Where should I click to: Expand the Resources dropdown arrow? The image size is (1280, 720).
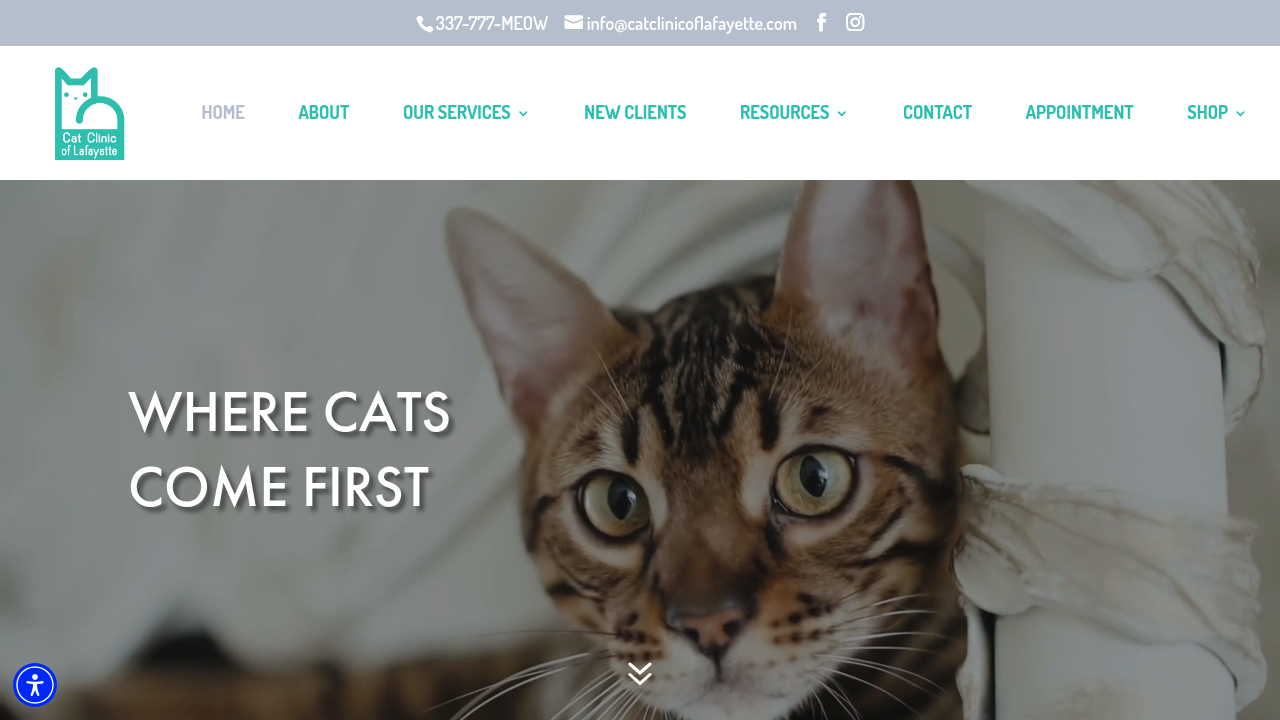pyautogui.click(x=842, y=113)
